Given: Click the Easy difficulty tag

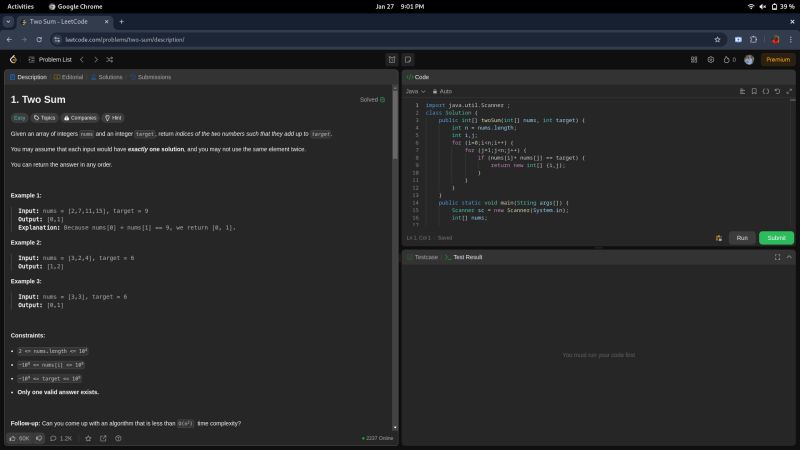Looking at the screenshot, I should [19, 118].
